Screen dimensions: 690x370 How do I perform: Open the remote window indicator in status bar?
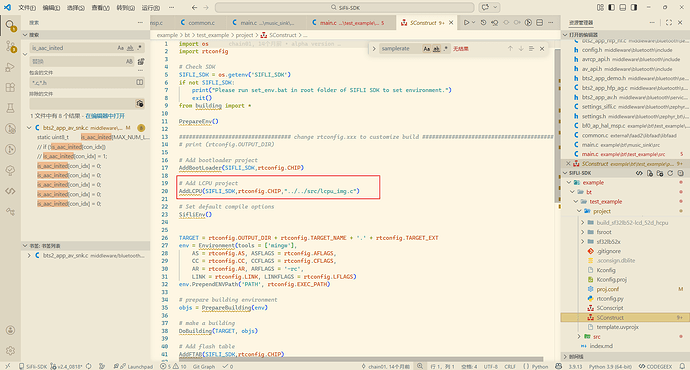point(7,366)
